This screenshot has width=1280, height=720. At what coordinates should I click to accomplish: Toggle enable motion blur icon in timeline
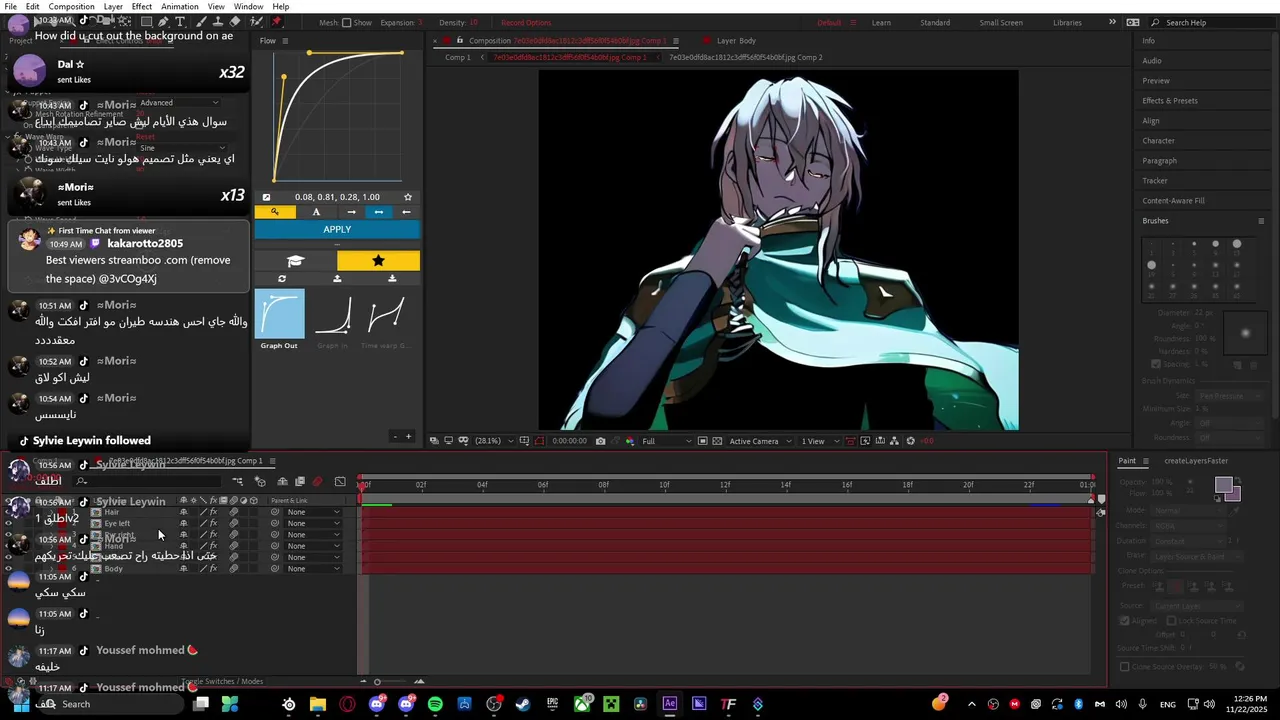point(318,482)
